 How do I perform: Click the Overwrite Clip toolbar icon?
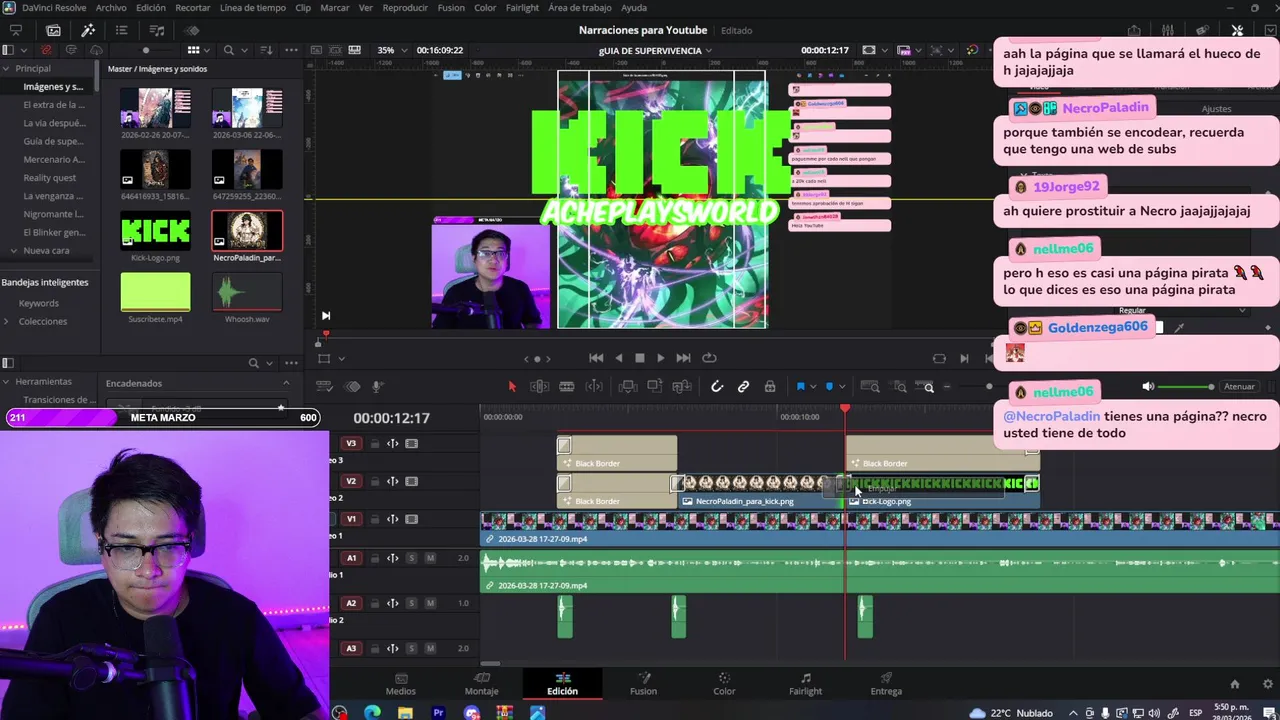tap(655, 387)
